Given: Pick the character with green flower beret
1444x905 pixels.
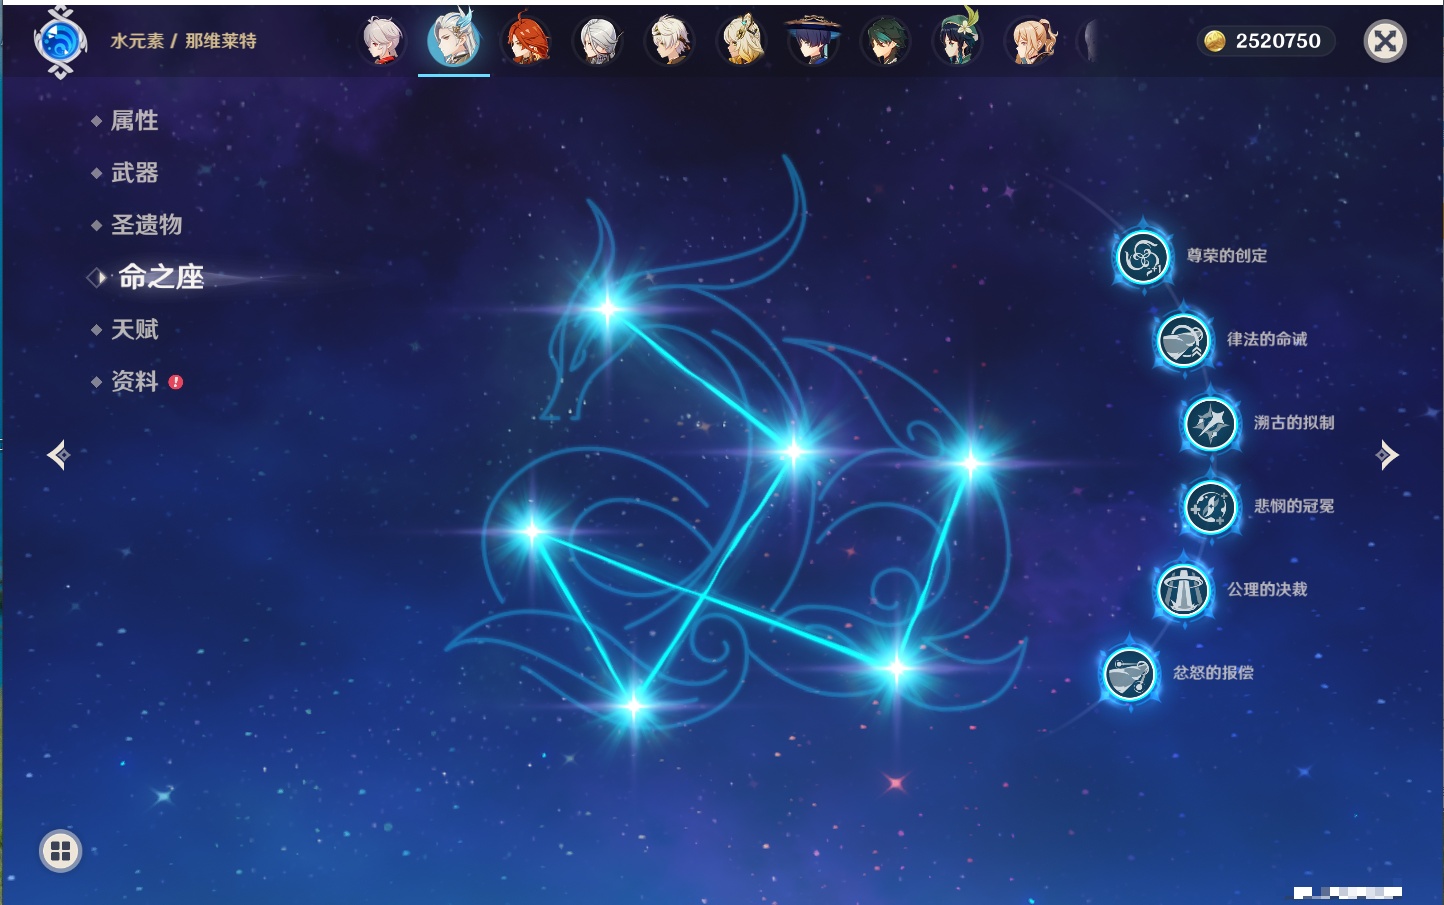Looking at the screenshot, I should (957, 40).
